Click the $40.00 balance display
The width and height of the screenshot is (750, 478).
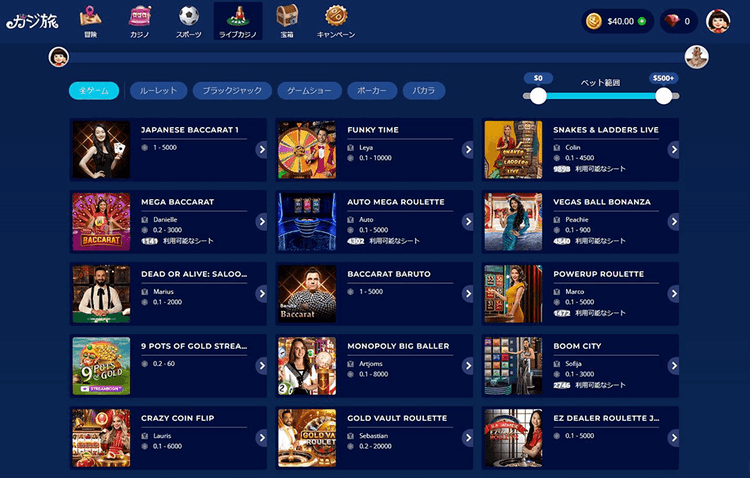[620, 22]
